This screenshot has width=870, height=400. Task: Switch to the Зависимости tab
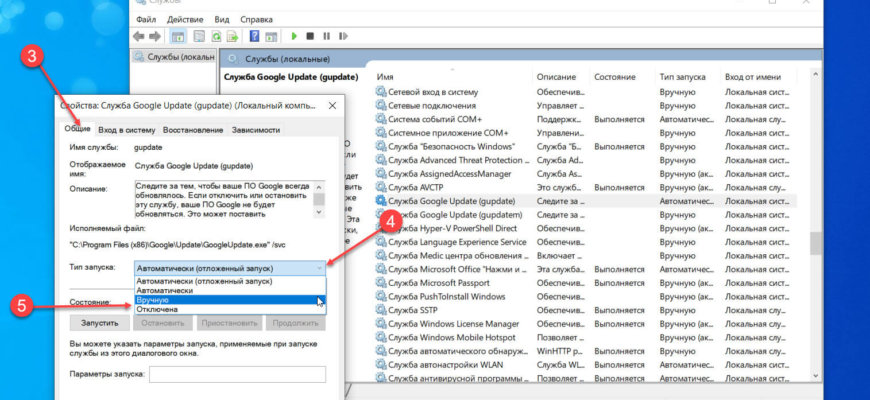256,130
